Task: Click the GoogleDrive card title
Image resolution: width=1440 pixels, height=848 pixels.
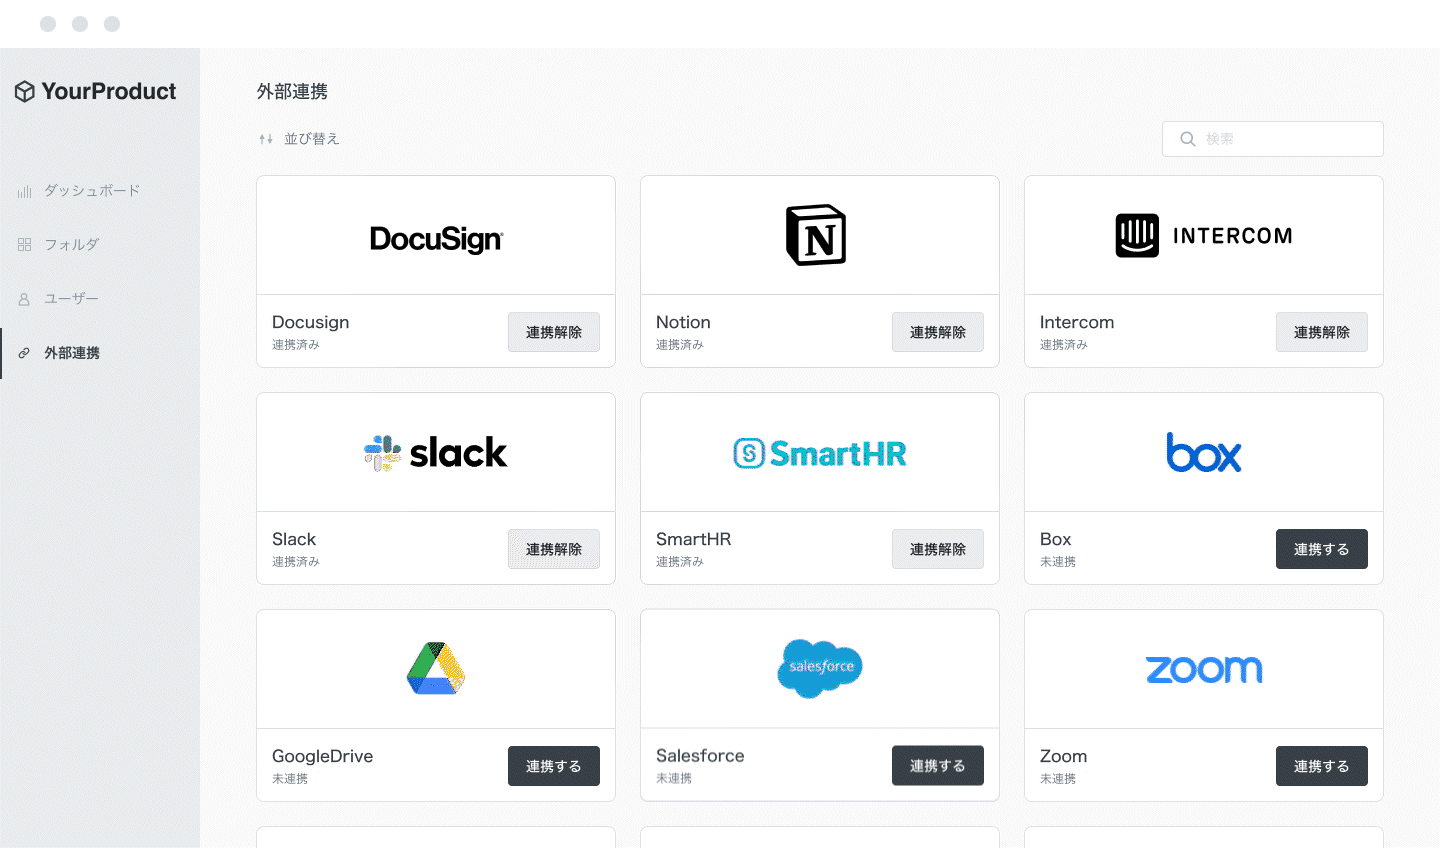Action: click(322, 756)
